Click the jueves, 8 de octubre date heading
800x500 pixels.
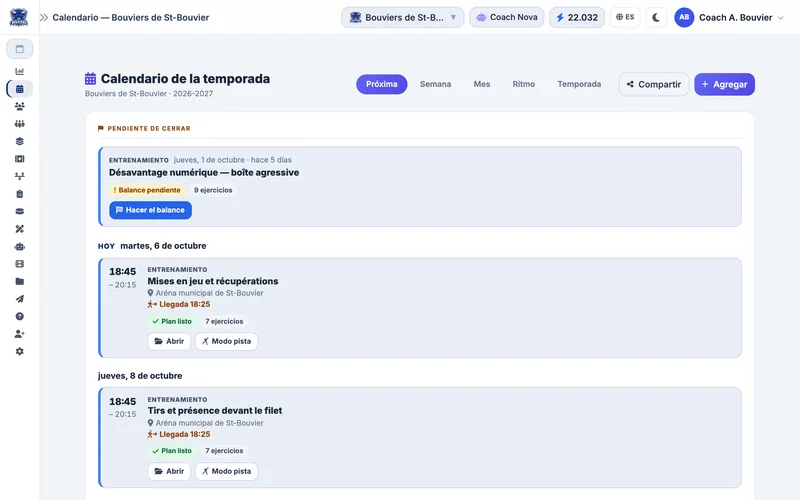140,376
